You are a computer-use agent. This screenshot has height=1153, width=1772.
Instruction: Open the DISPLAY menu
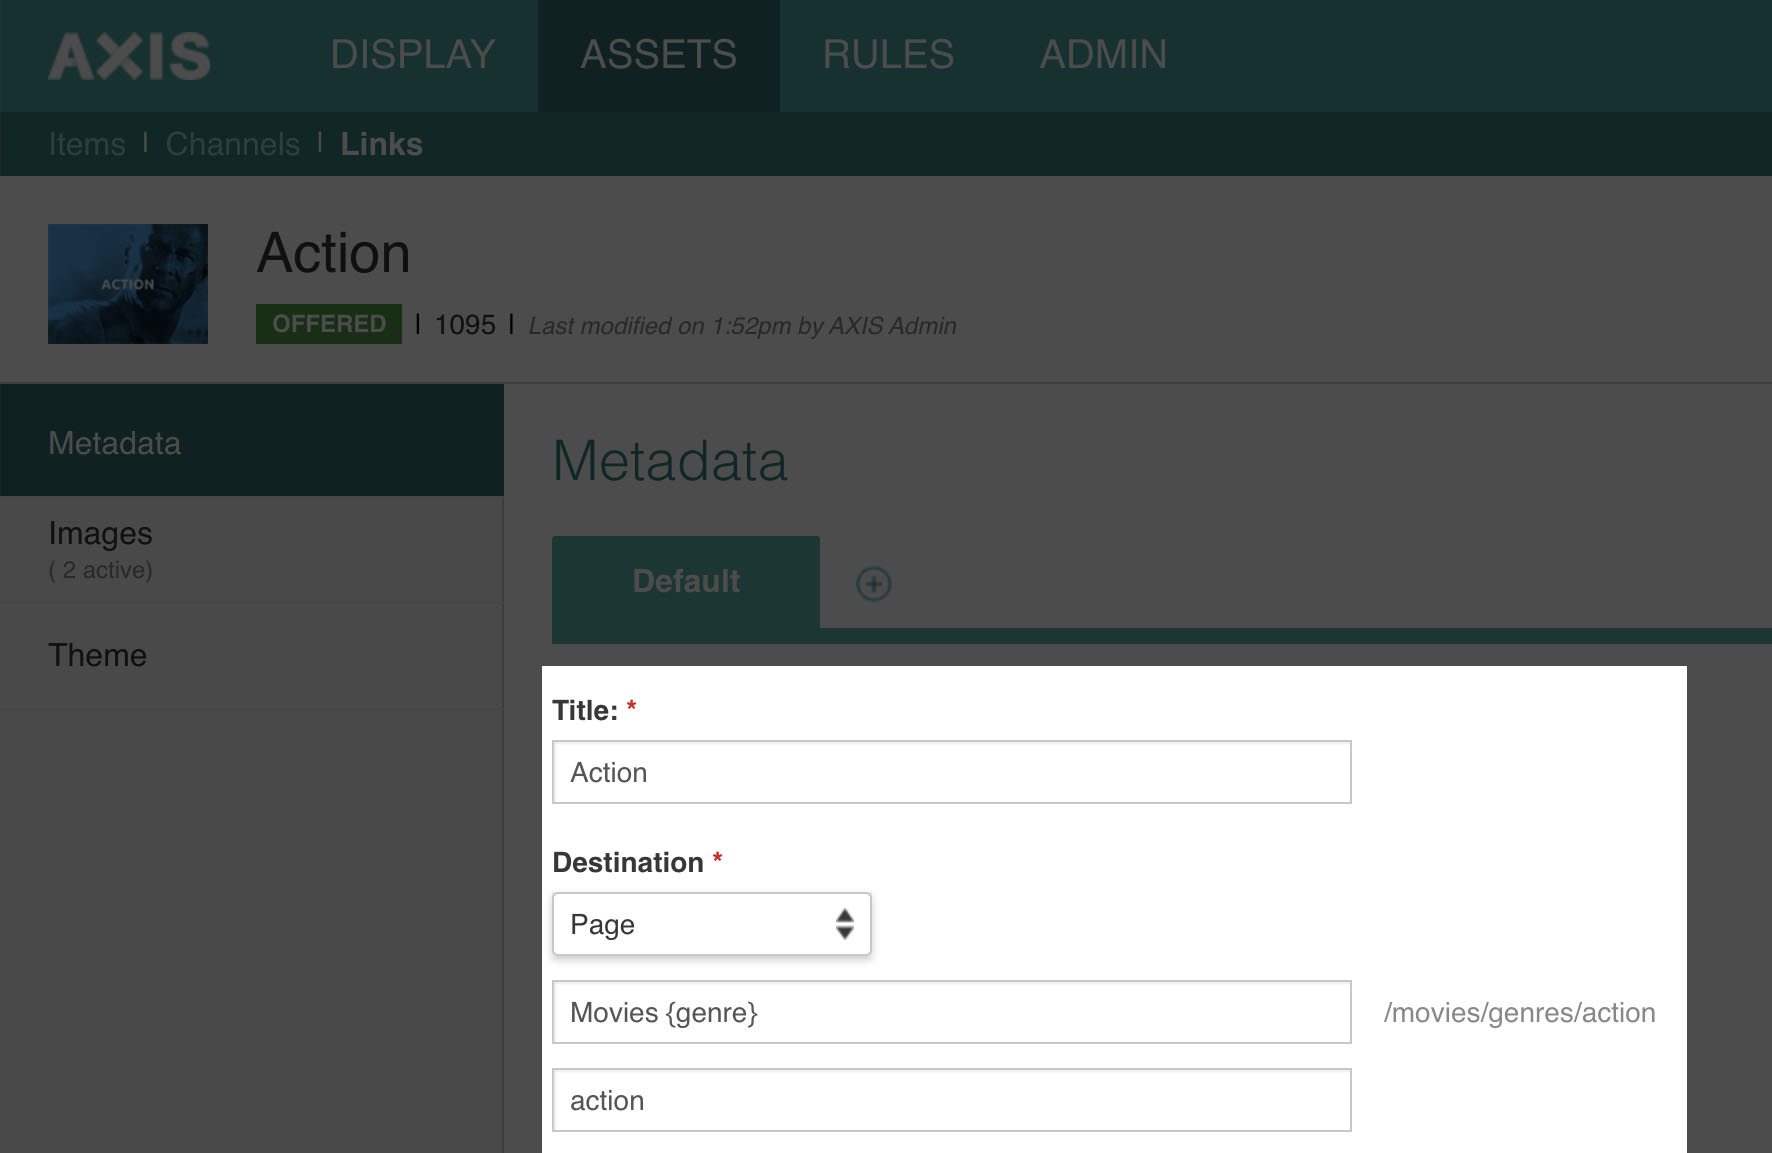point(413,55)
